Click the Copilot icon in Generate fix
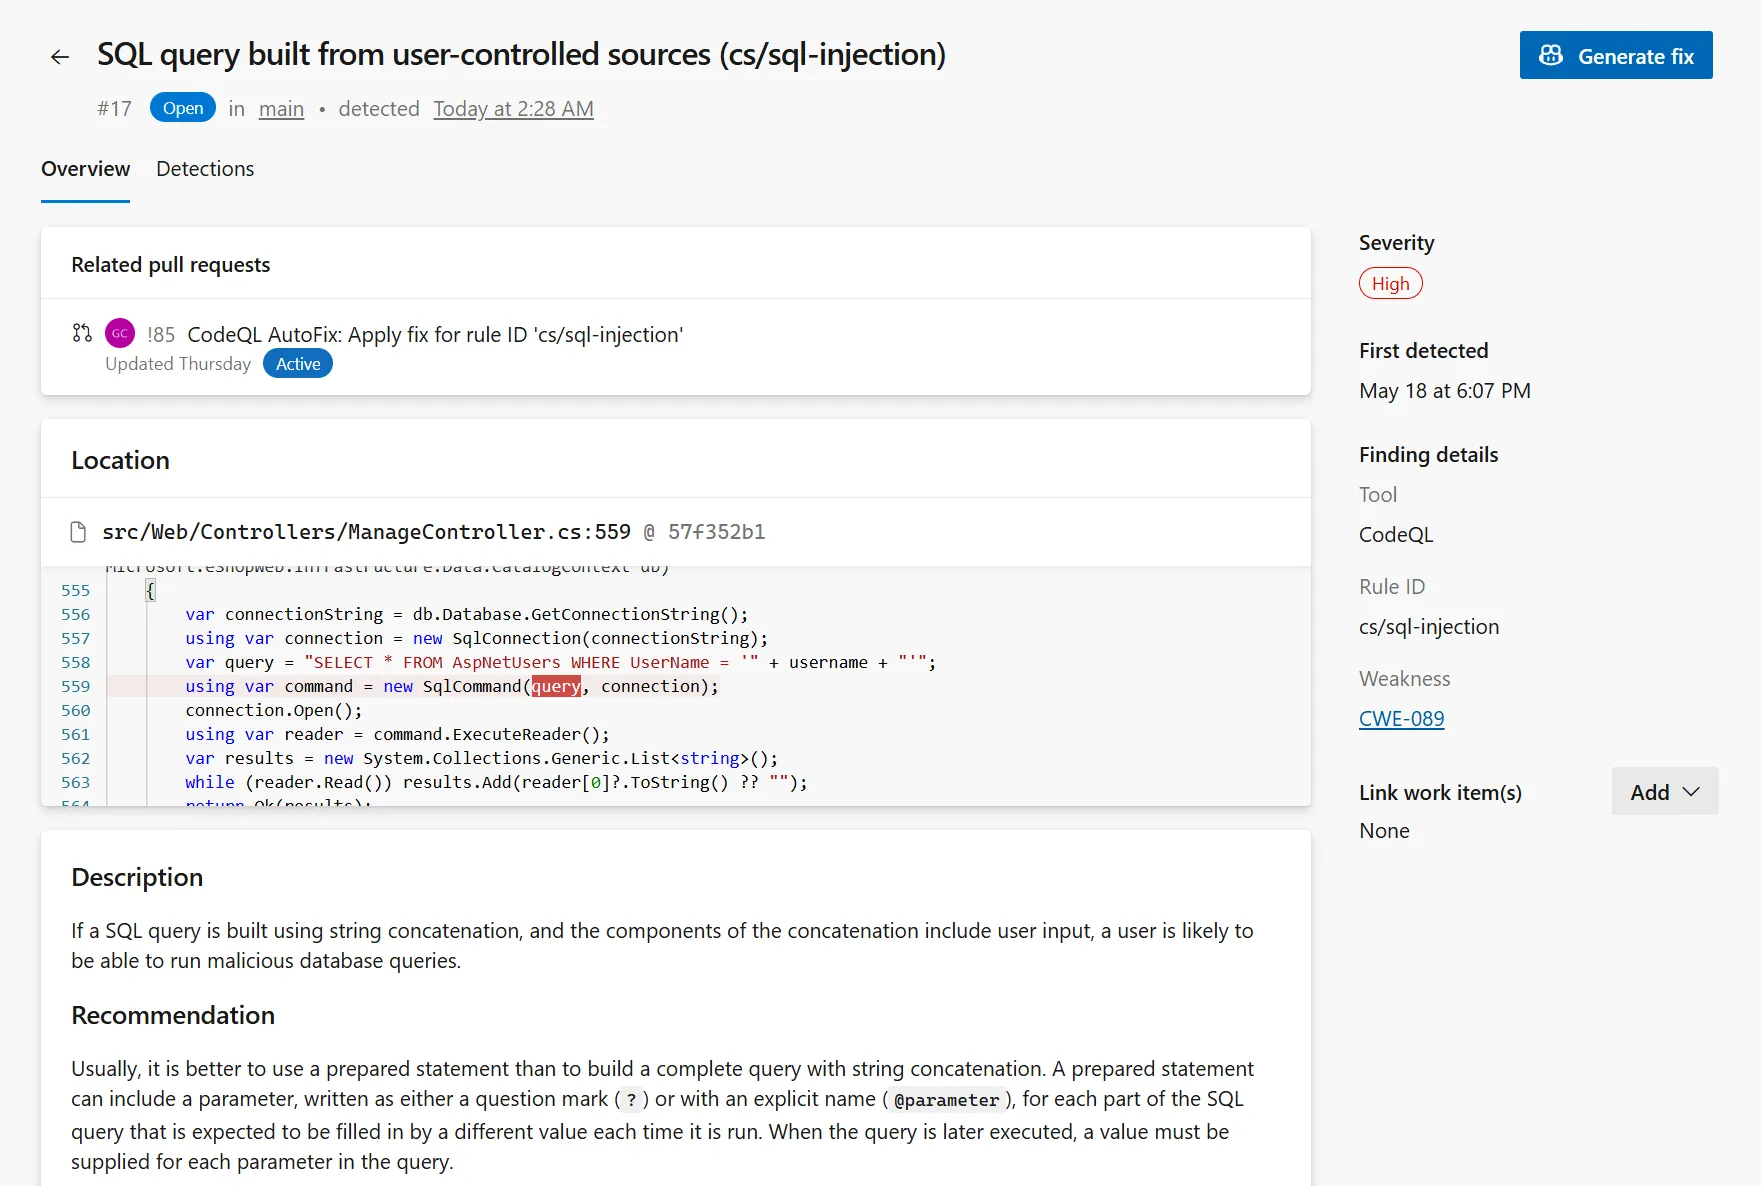Image resolution: width=1761 pixels, height=1186 pixels. [x=1551, y=56]
